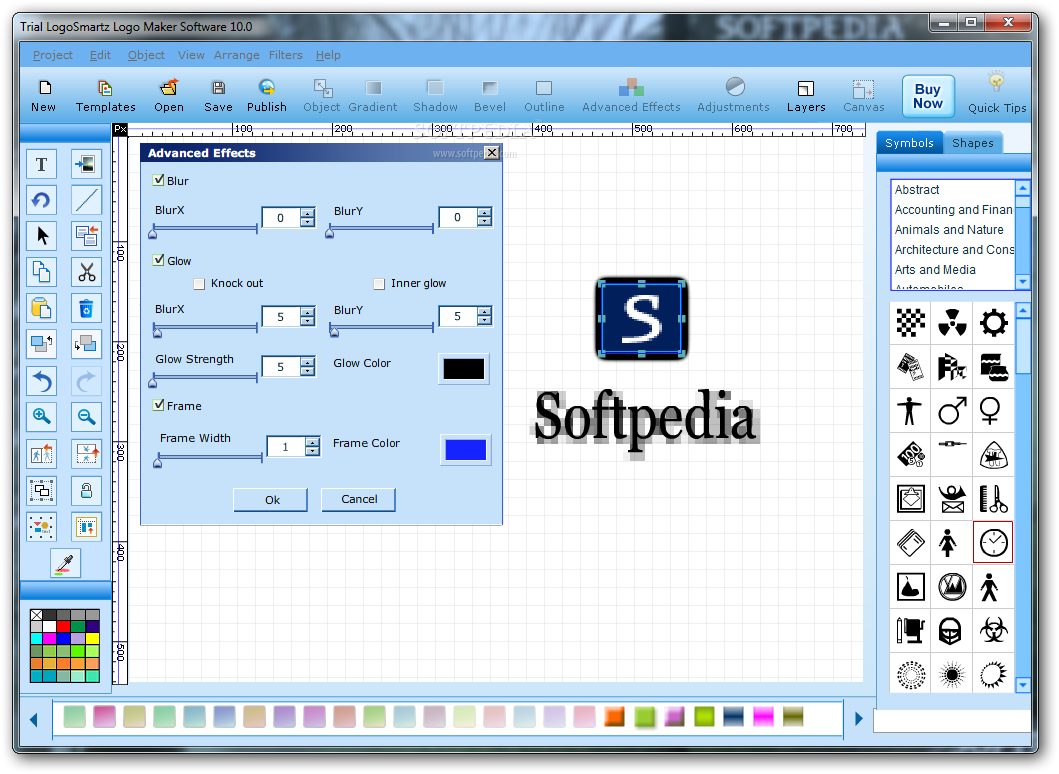Click the Glow Strength slider track
This screenshot has width=1059, height=774.
(205, 378)
